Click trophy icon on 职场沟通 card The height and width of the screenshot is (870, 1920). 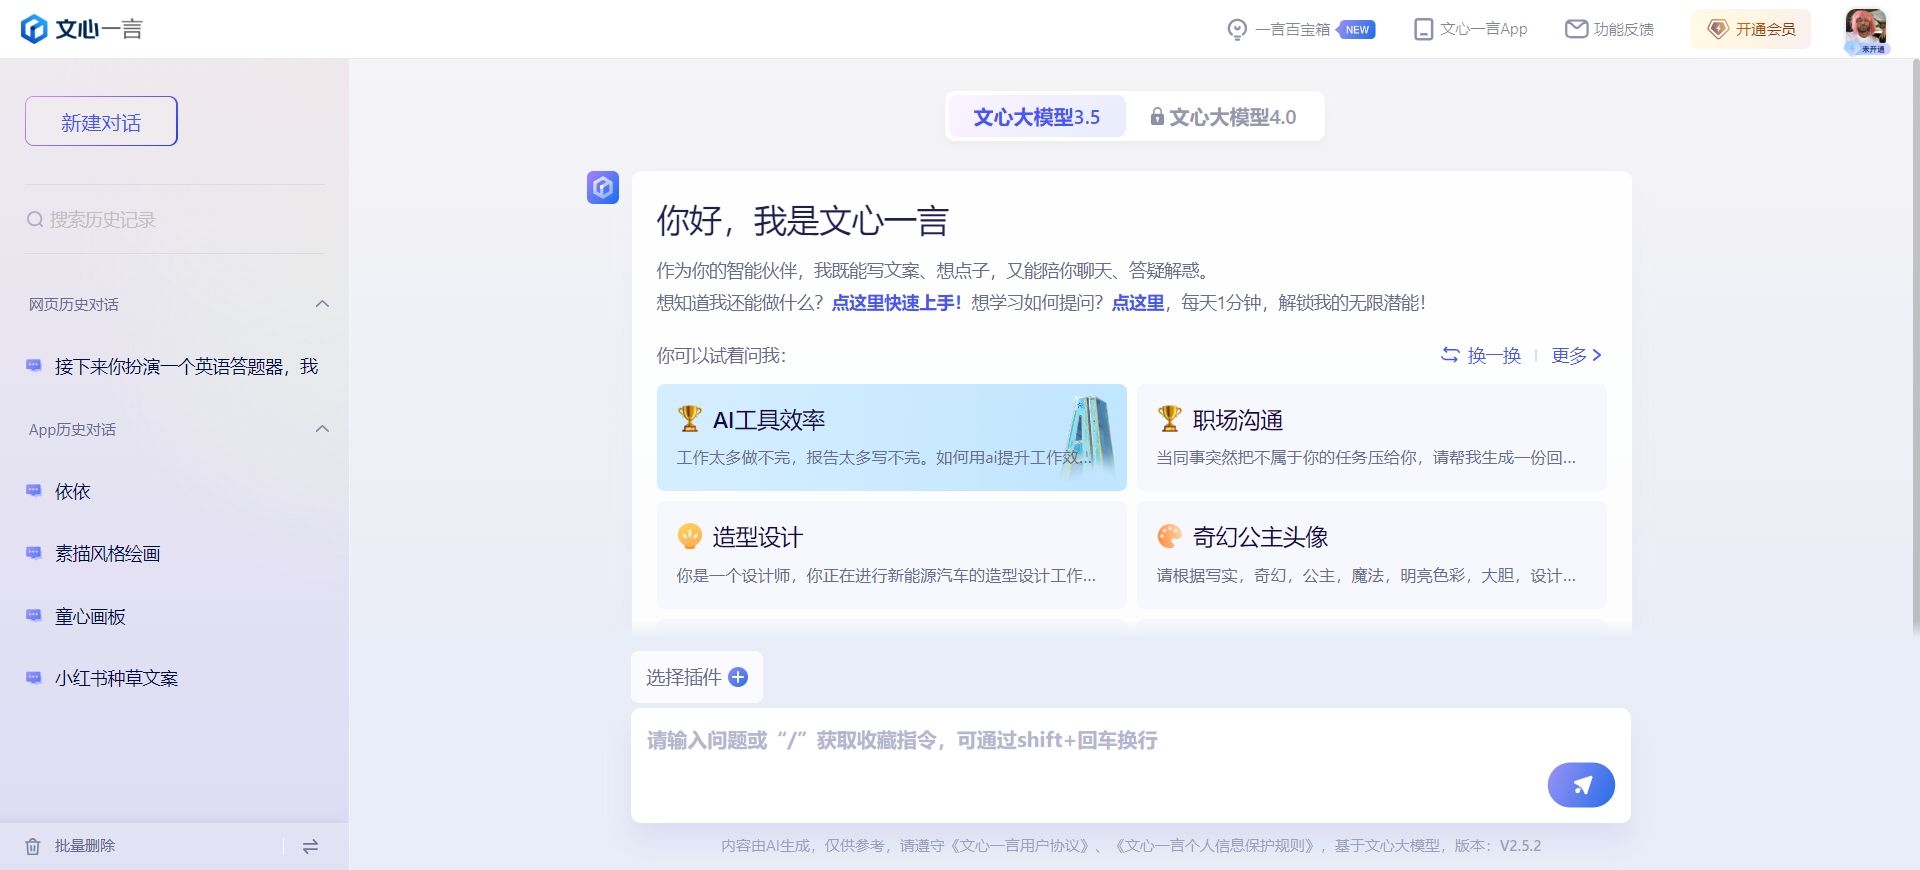[1170, 419]
